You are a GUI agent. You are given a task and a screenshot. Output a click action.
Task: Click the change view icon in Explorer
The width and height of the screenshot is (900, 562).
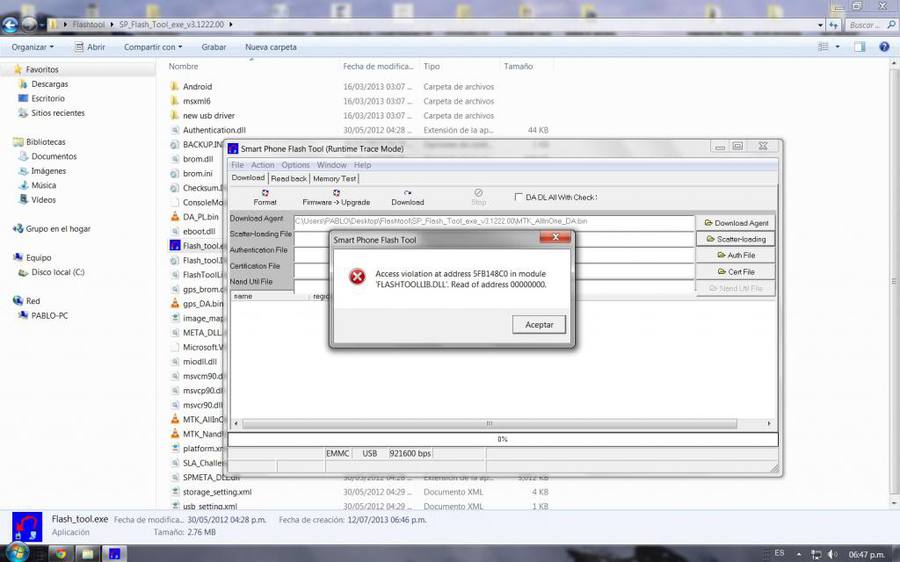(823, 47)
